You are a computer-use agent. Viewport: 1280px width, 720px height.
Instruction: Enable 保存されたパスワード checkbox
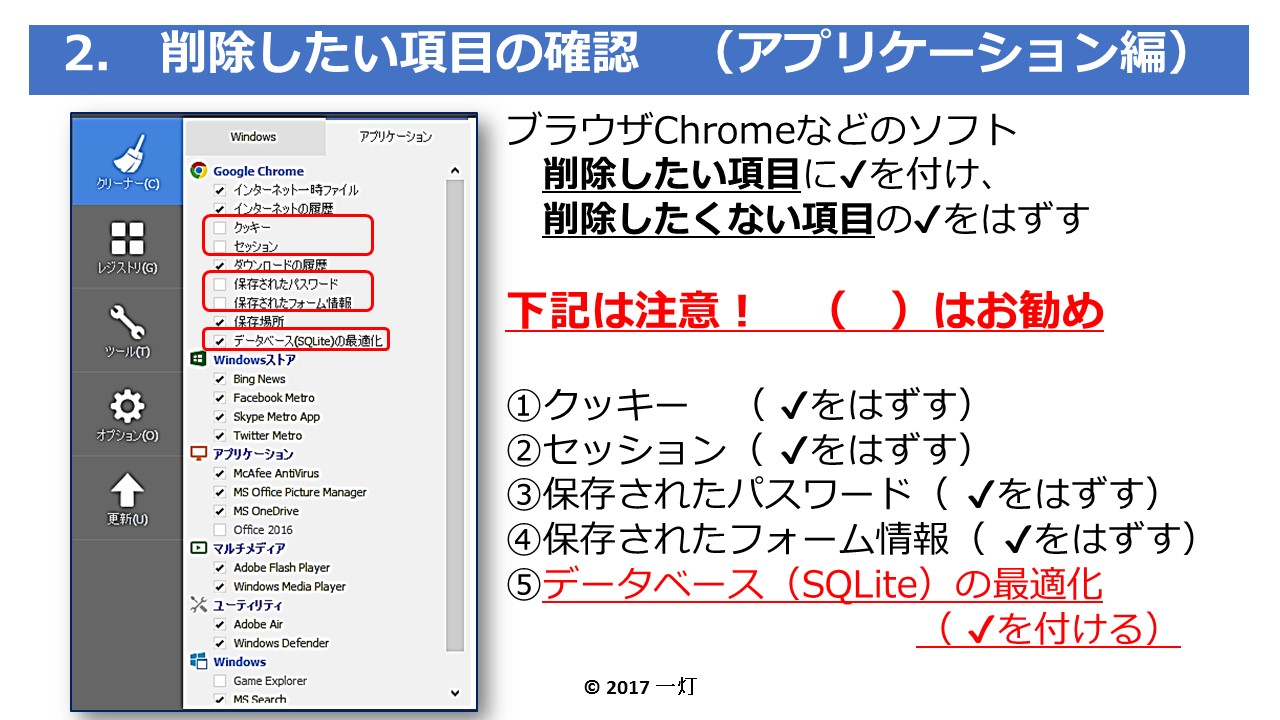220,284
